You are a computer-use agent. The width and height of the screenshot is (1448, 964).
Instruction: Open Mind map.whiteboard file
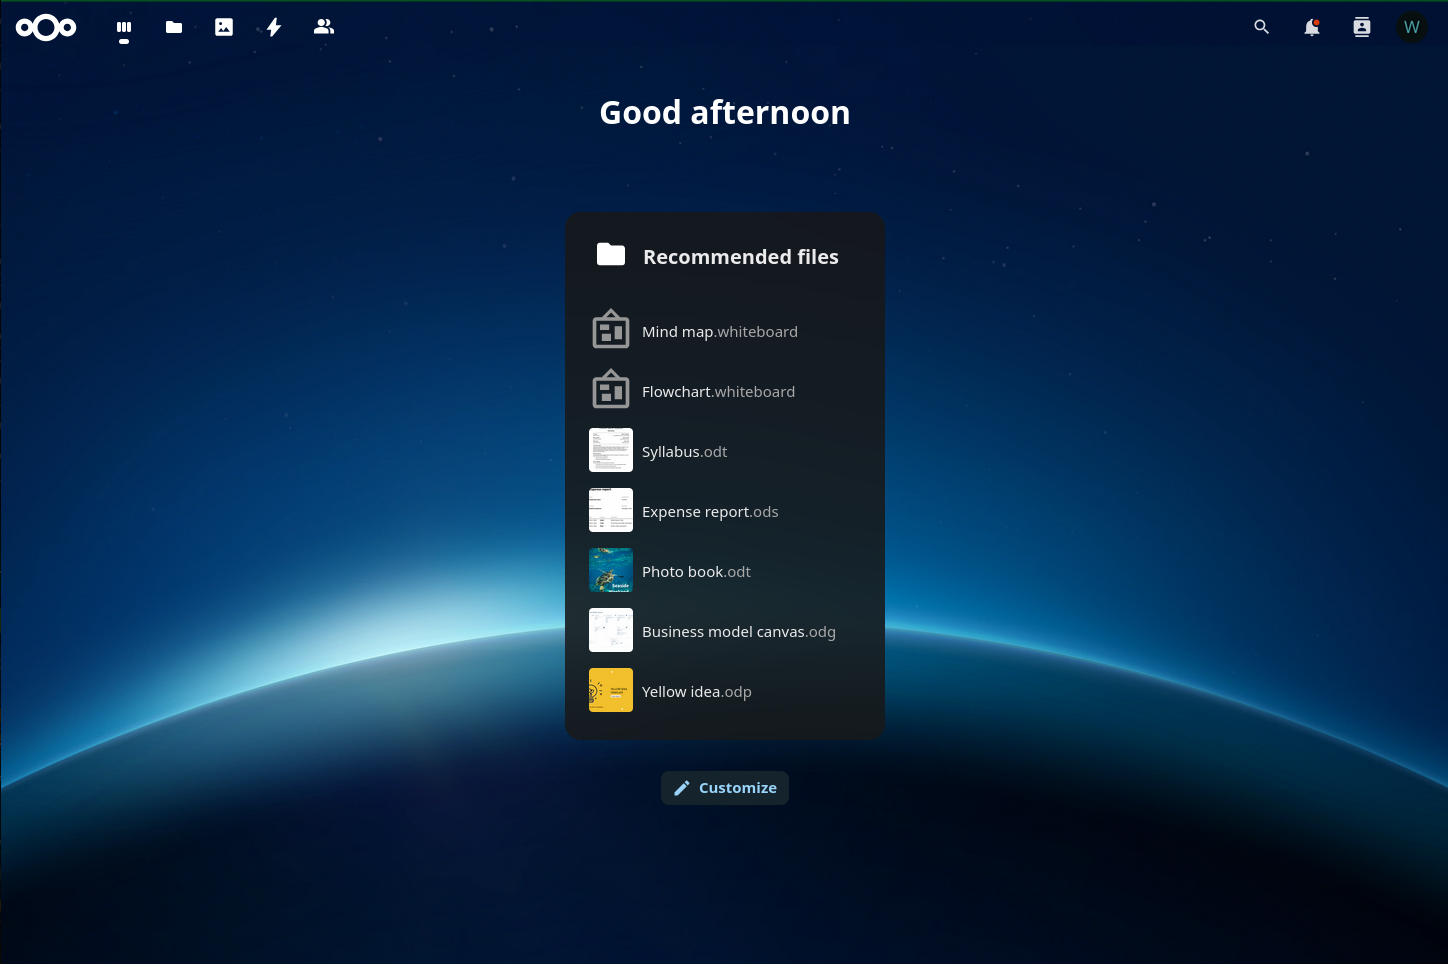click(x=720, y=332)
